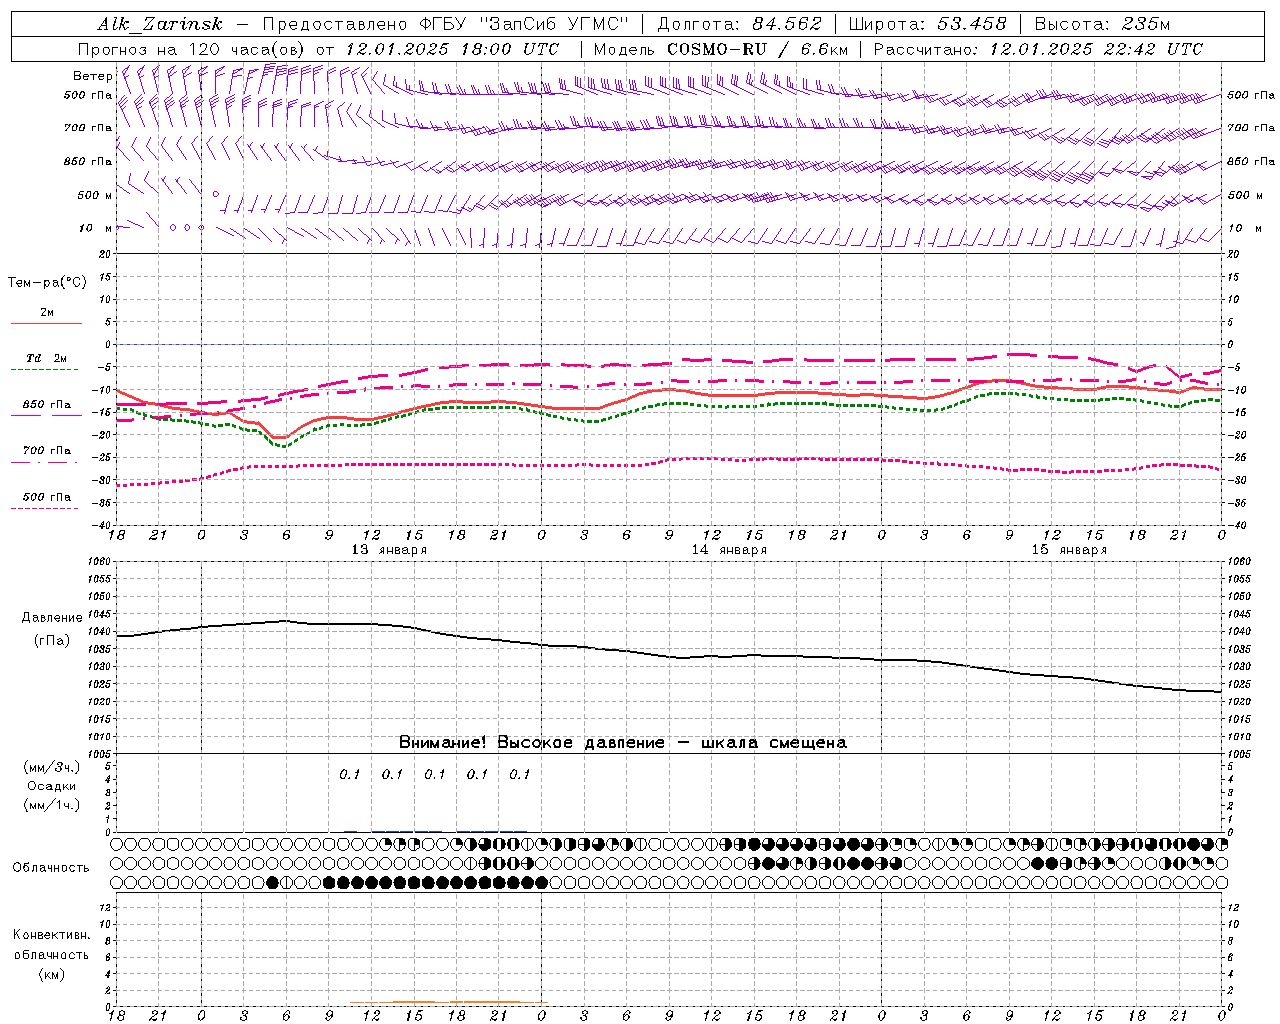Click the Ветер panel label
Viewport: 1280px width, 1024px height.
92,76
